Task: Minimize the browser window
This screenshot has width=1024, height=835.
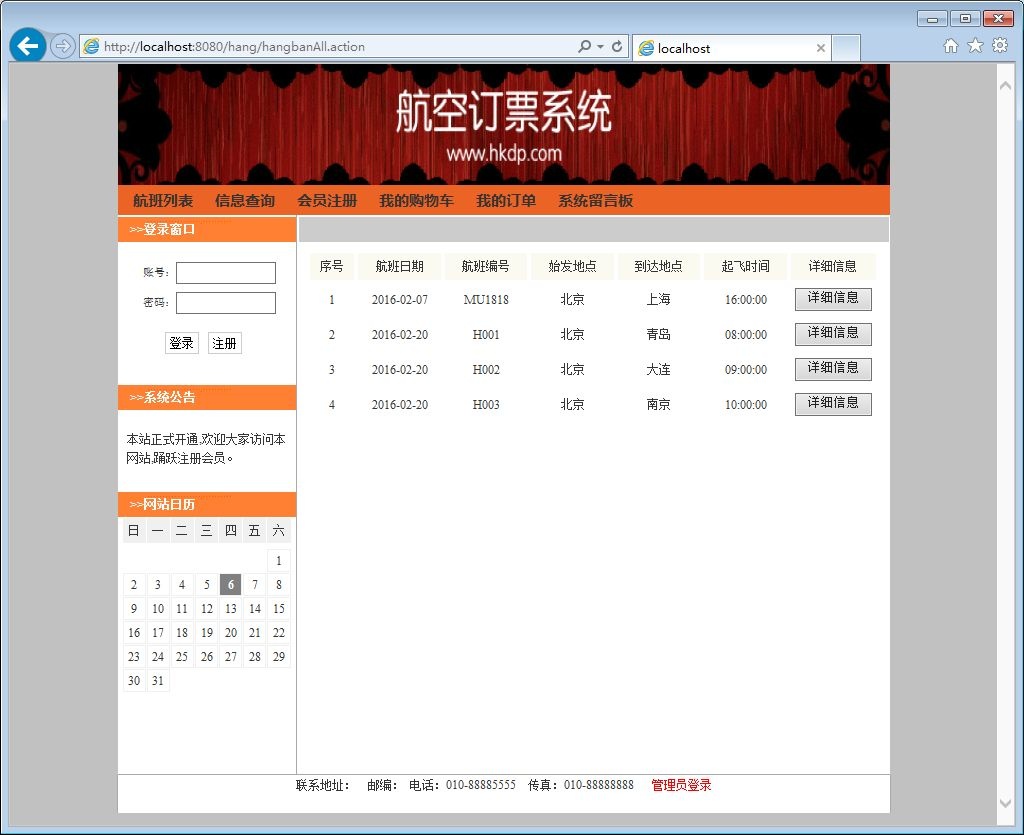Action: point(932,19)
